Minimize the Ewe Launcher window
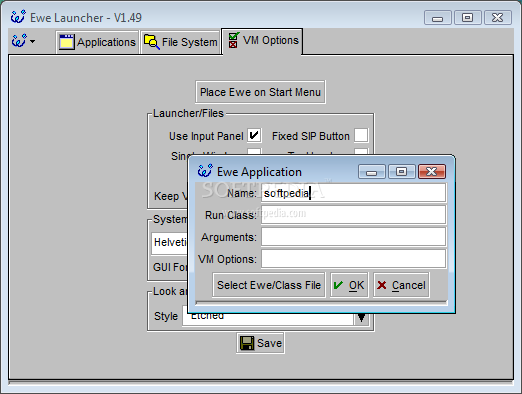The image size is (522, 394). point(438,18)
